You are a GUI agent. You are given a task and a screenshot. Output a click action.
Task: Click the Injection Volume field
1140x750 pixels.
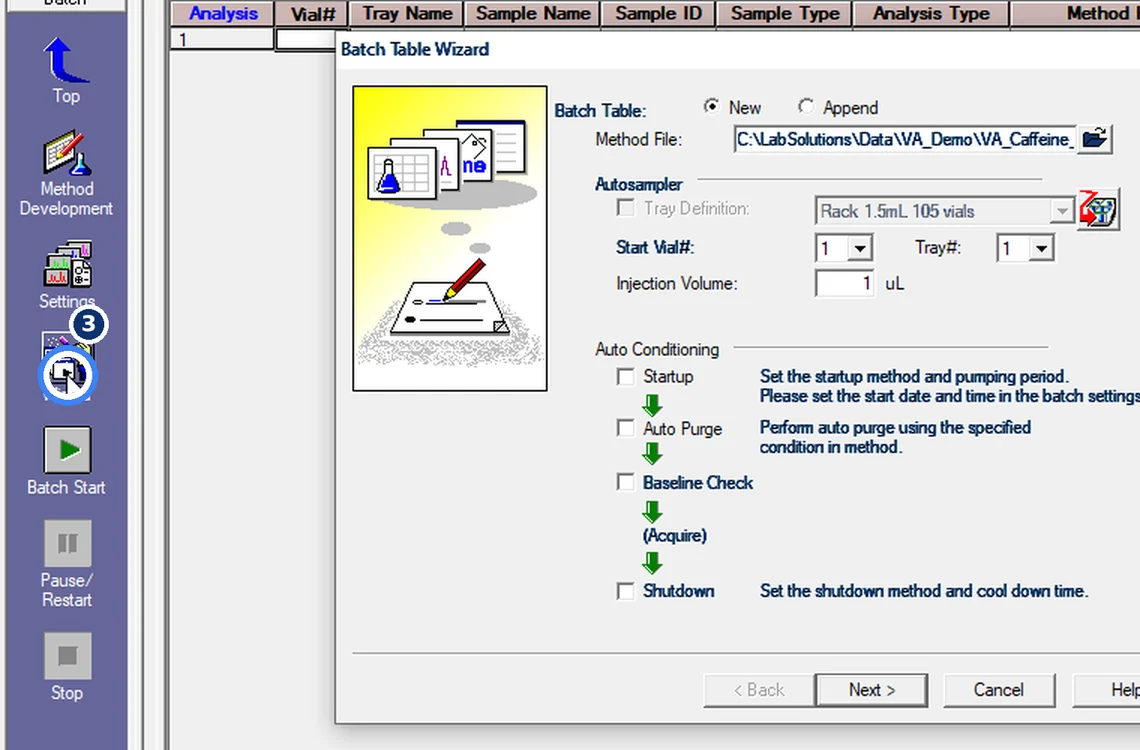click(845, 283)
